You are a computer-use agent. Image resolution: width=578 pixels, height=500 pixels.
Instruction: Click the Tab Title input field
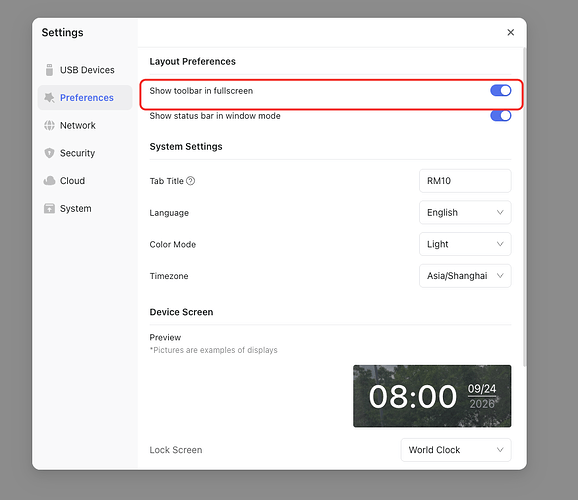[465, 181]
